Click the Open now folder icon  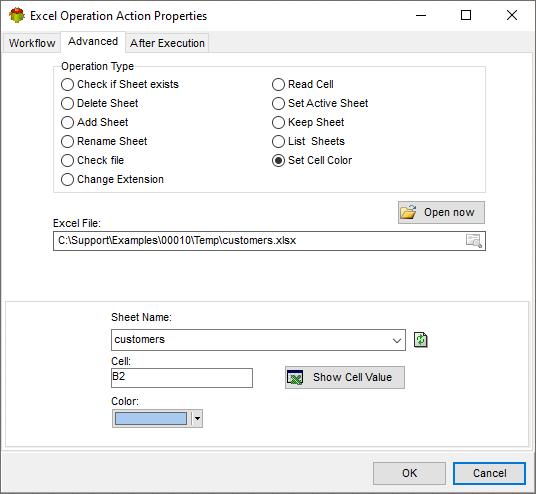pyautogui.click(x=408, y=212)
